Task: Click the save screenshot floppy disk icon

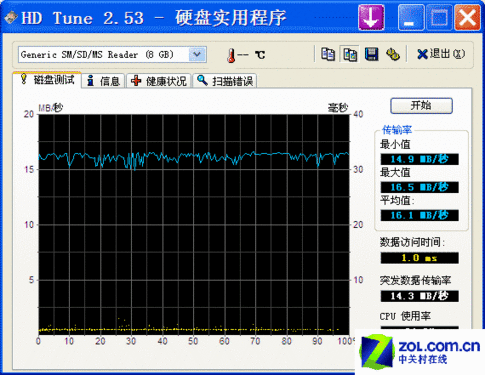Action: tap(371, 54)
